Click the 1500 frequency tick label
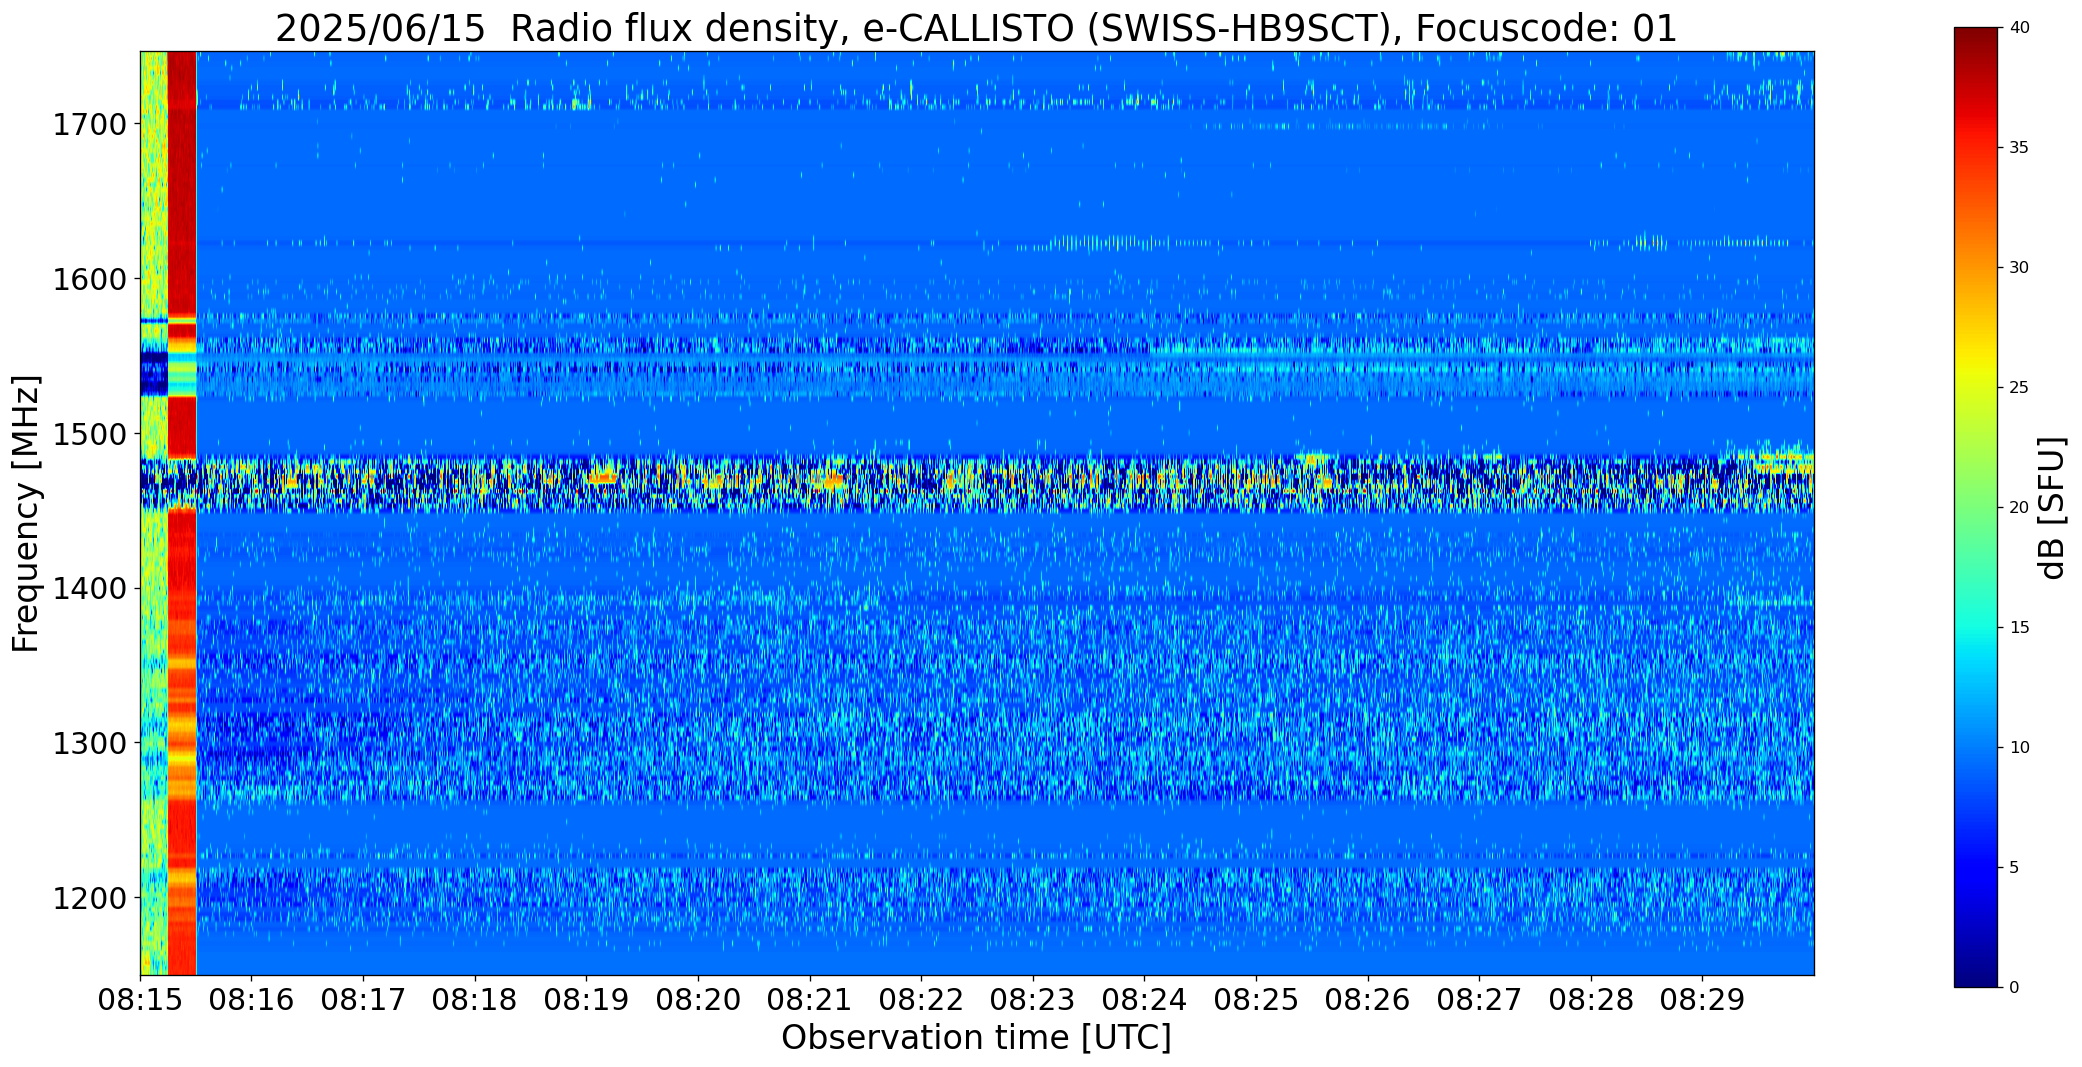 click(x=89, y=434)
